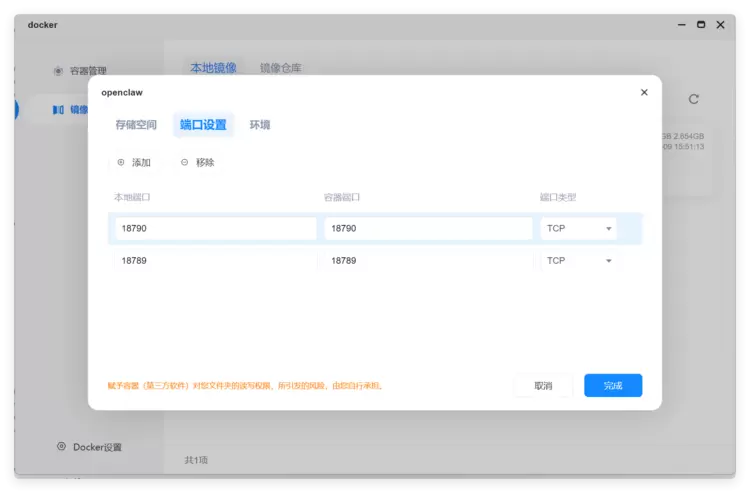This screenshot has height=493, width=750.
Task: Close the openclaw dialog with X
Action: pyautogui.click(x=644, y=92)
